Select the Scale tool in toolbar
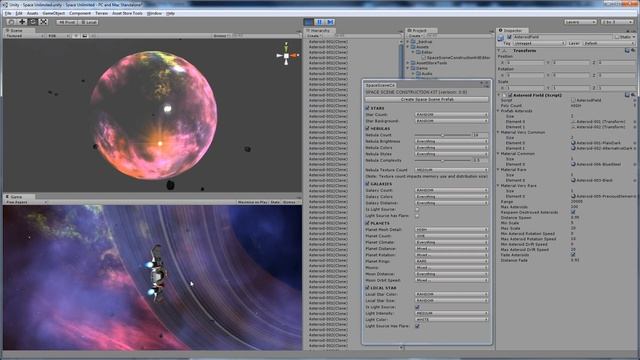Image resolution: width=640 pixels, height=360 pixels. point(43,22)
